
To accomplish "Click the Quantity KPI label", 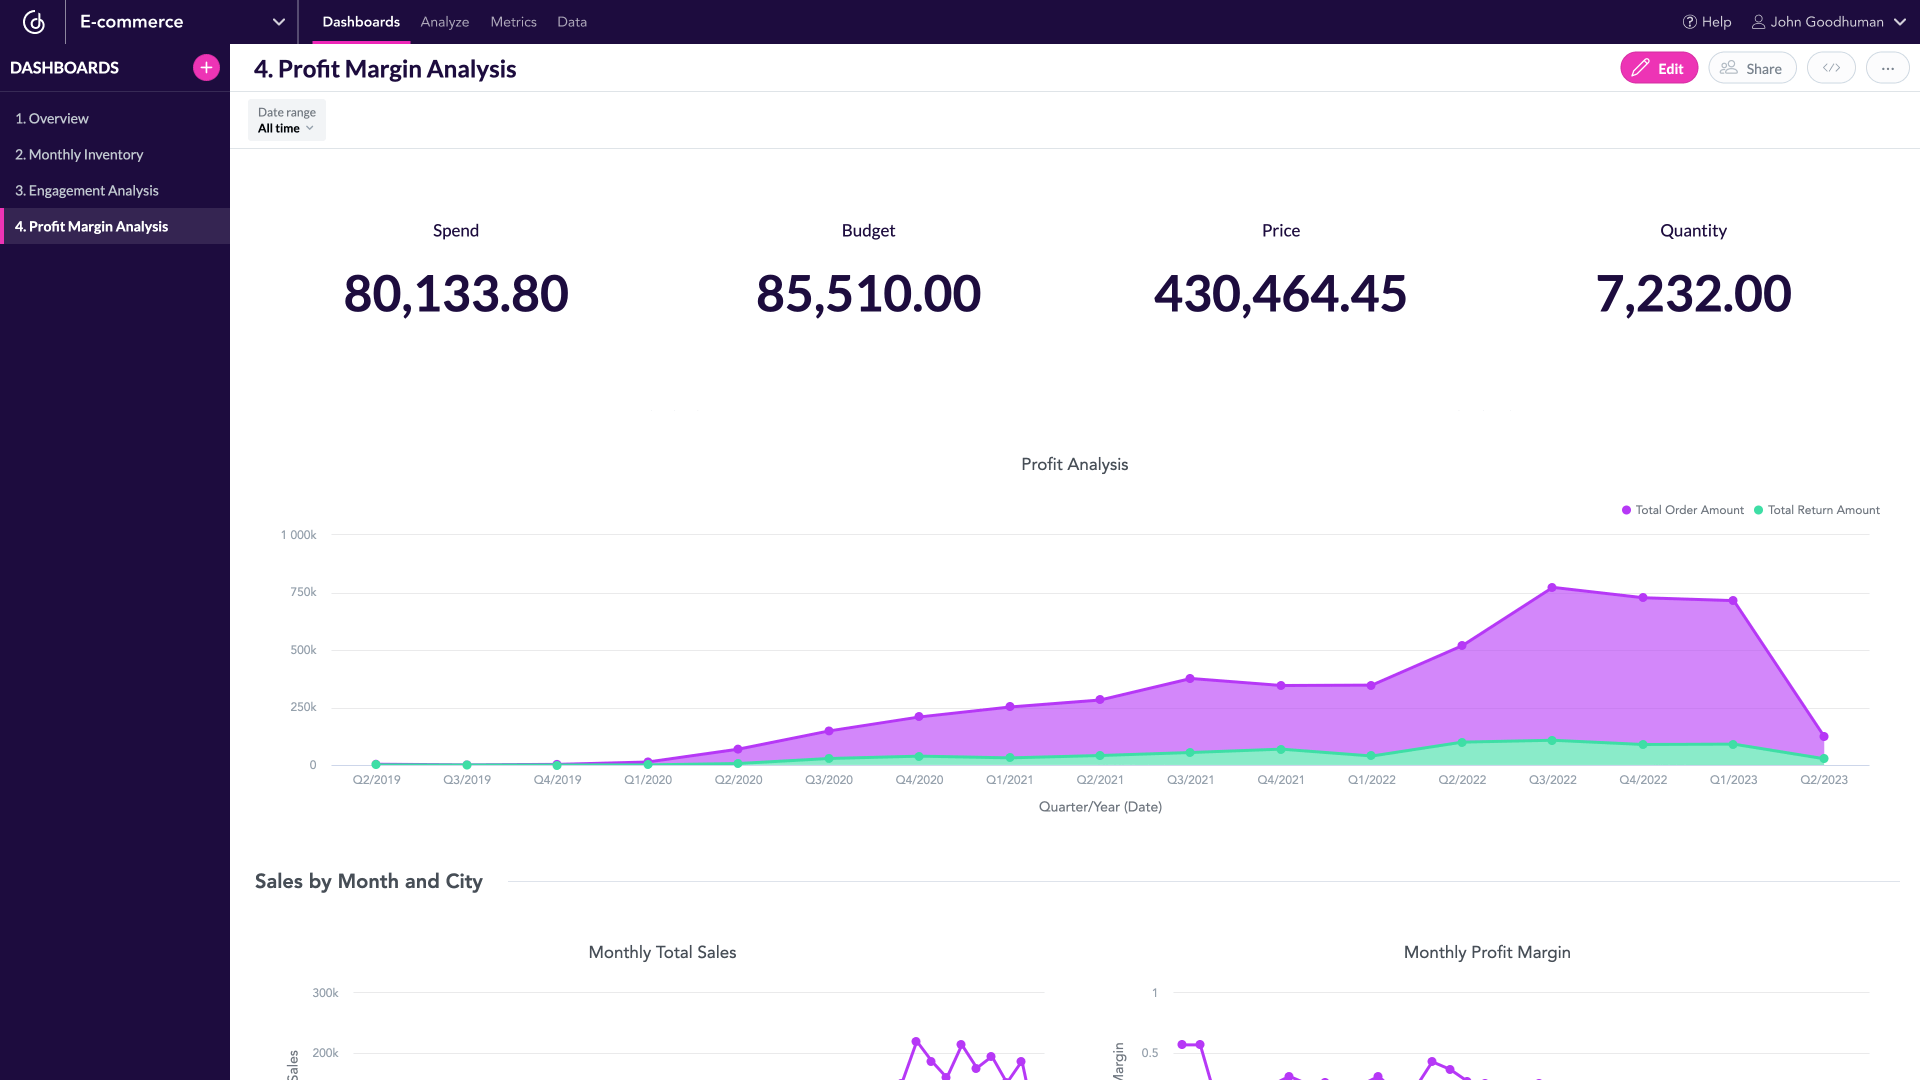I will 1693,230.
